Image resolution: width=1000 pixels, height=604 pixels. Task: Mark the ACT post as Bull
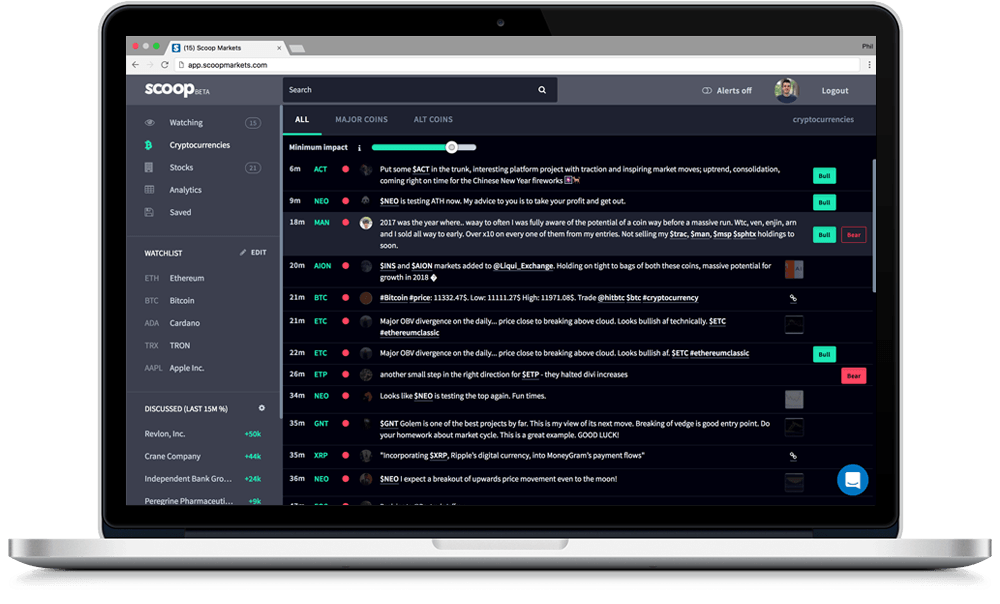[824, 175]
